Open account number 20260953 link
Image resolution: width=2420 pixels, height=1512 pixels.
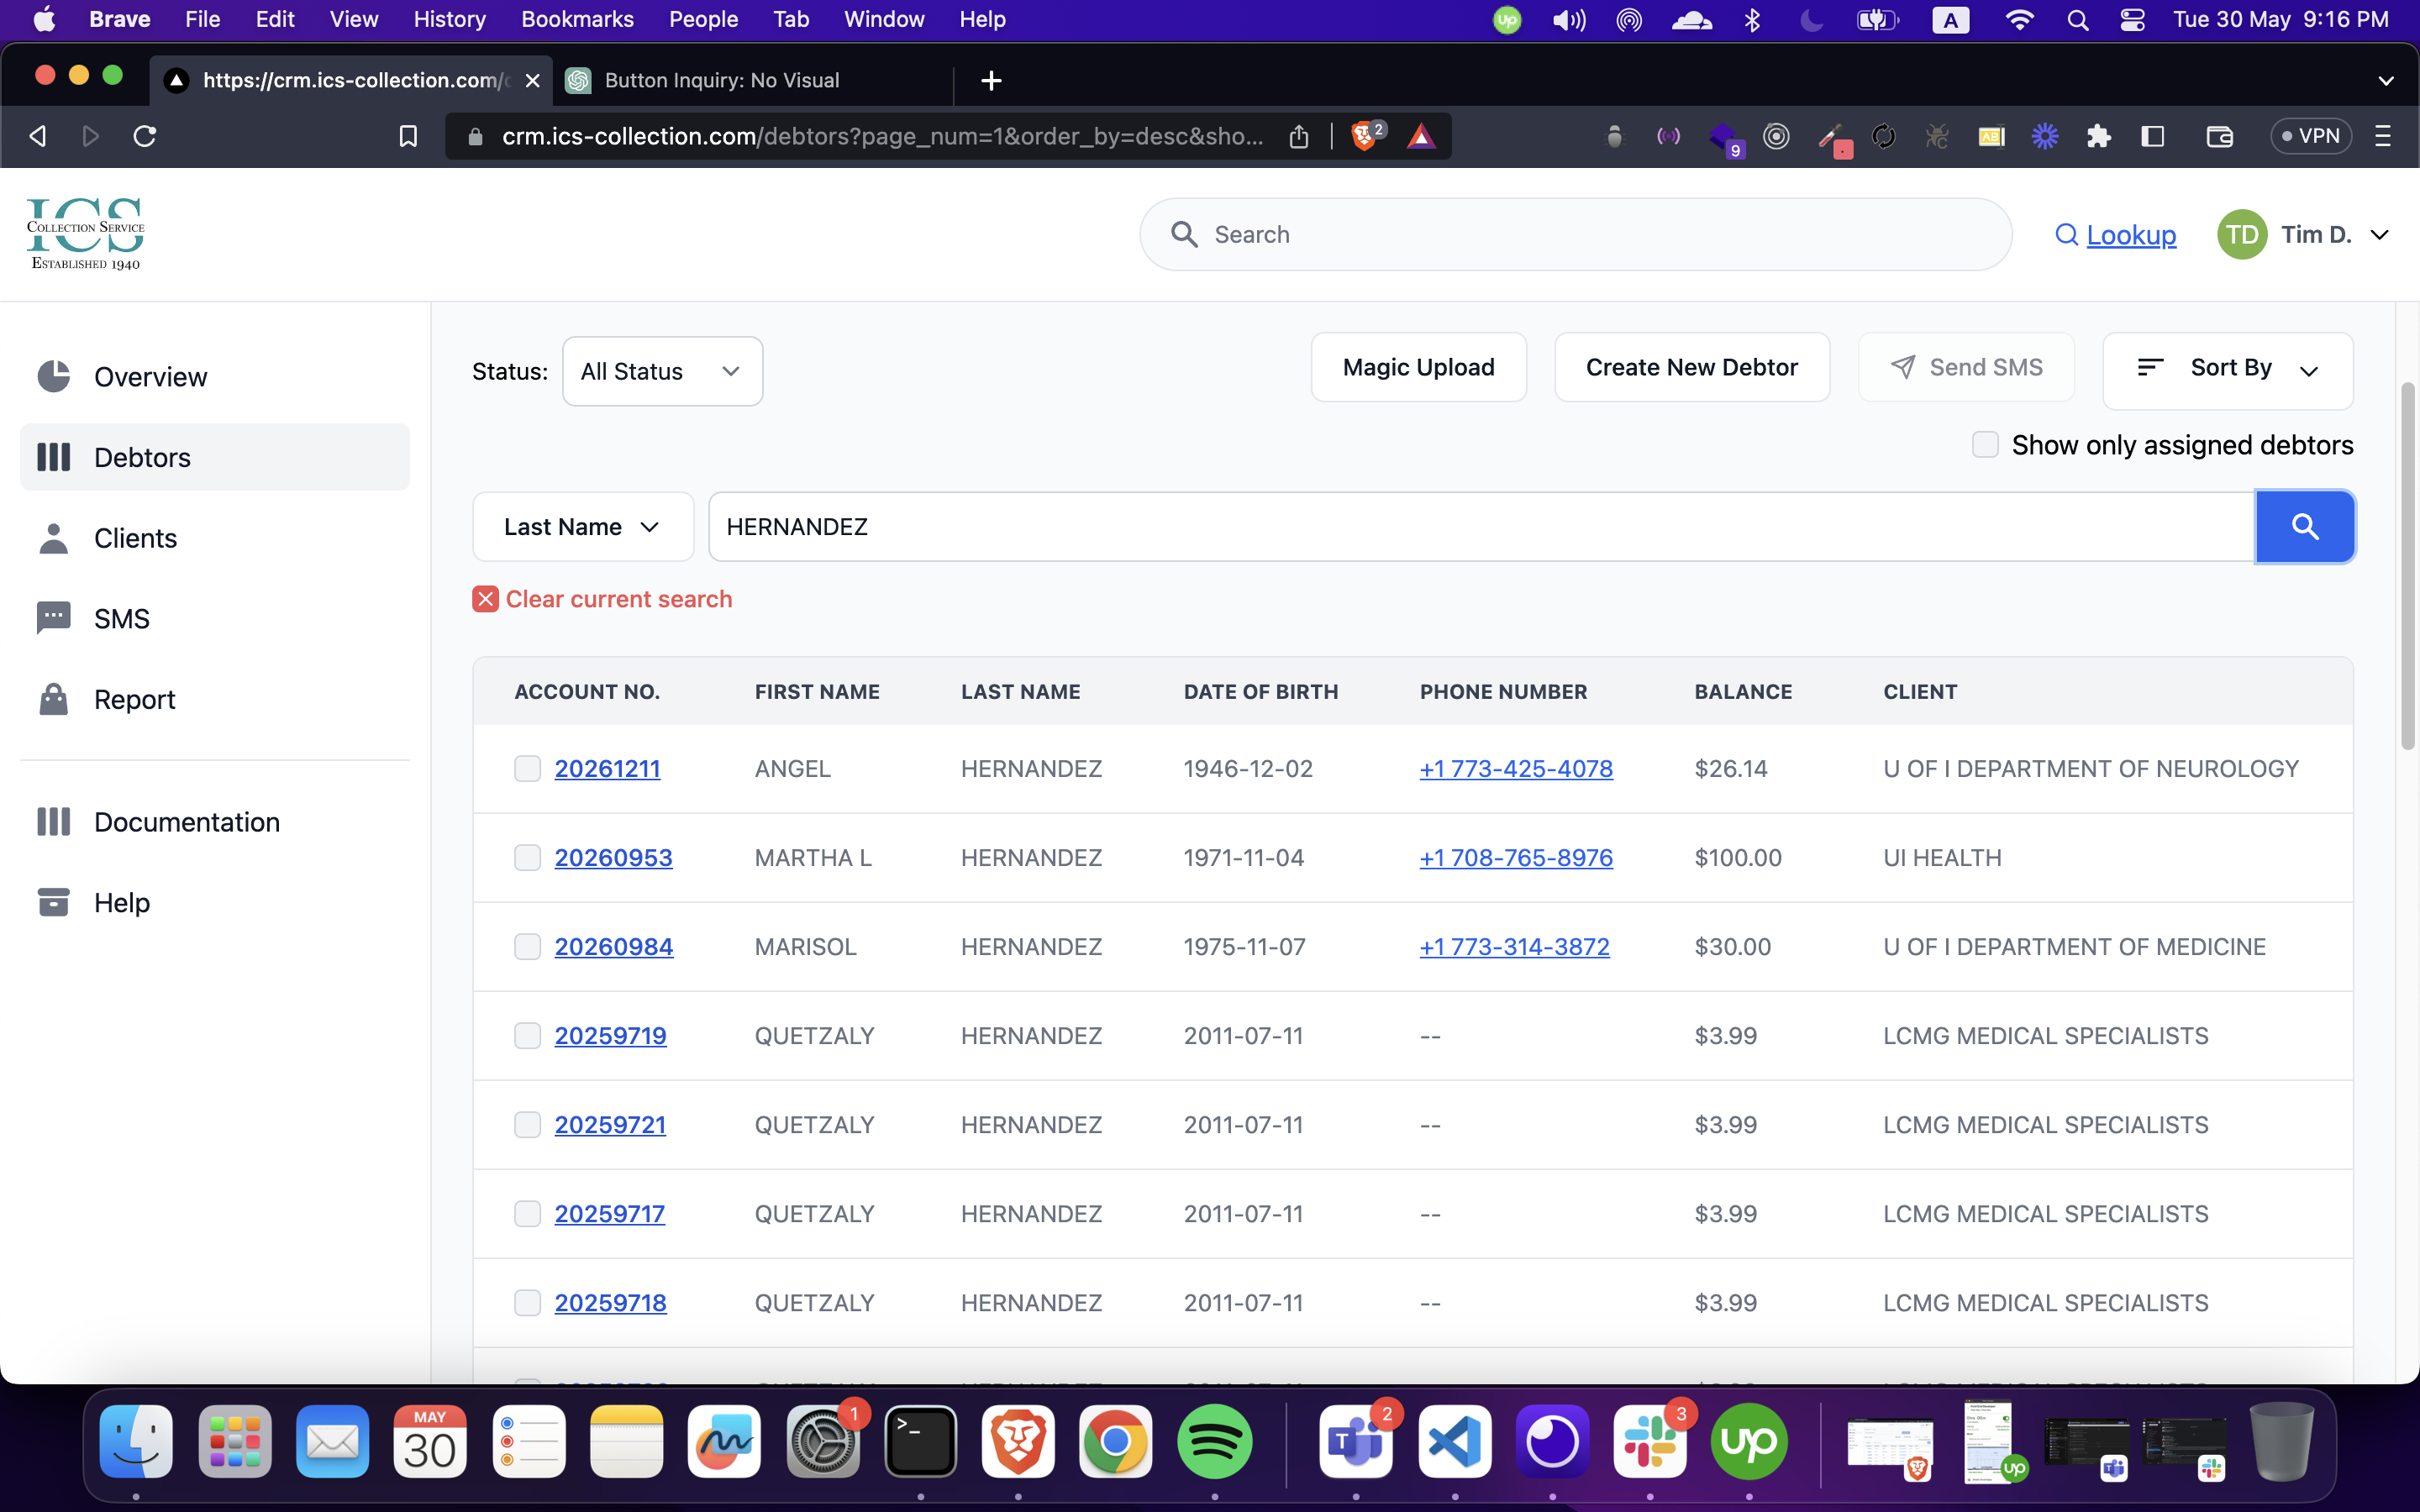pyautogui.click(x=613, y=858)
